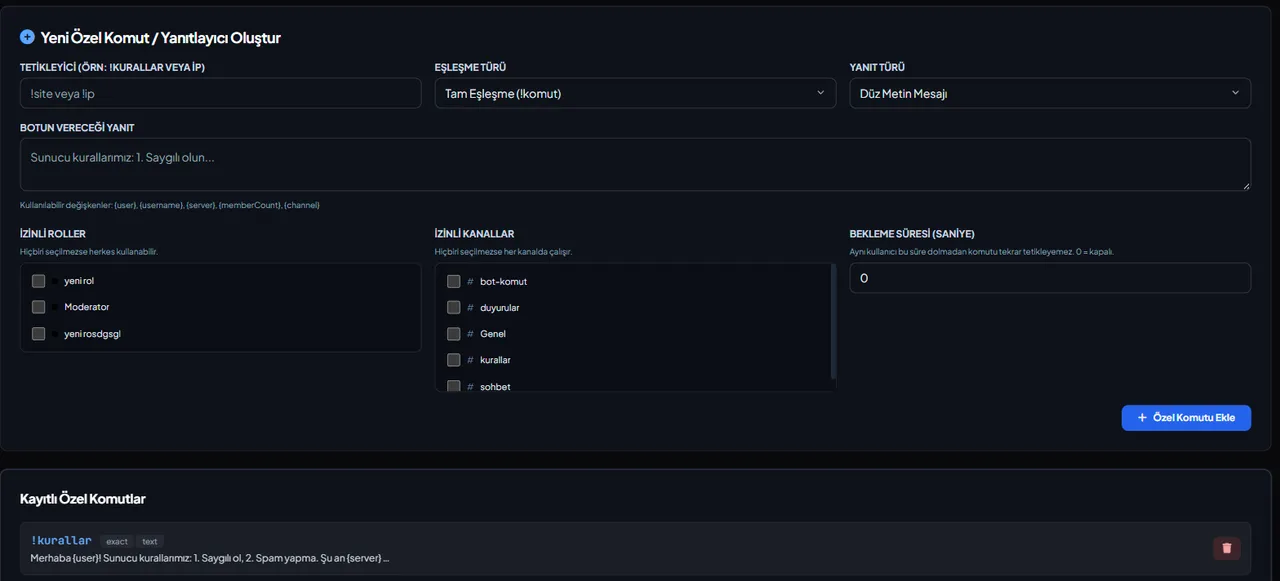Click the kurallar channel name in list
The height and width of the screenshot is (581, 1280).
495,360
